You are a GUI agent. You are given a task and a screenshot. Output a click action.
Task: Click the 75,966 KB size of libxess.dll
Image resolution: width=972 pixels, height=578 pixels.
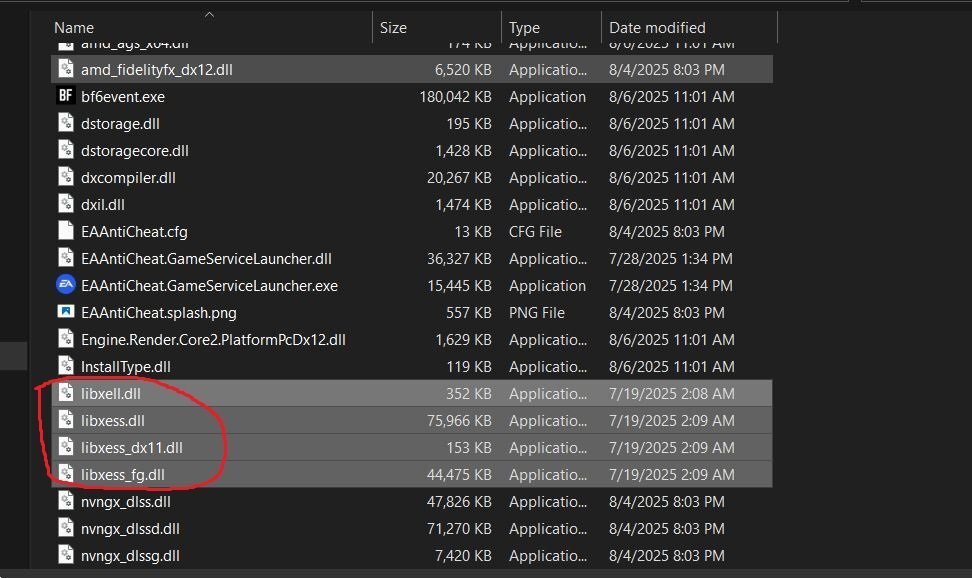(459, 420)
